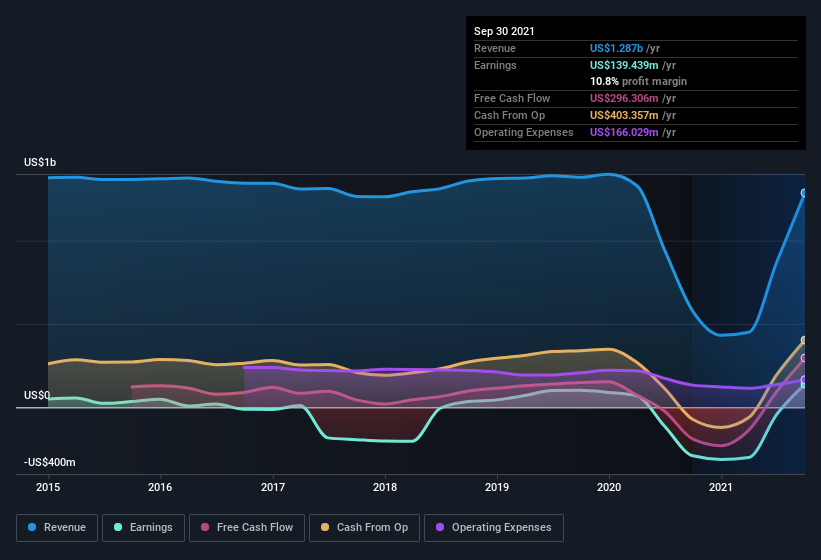
Task: Click the US$1b y-axis label
Action: coord(40,162)
